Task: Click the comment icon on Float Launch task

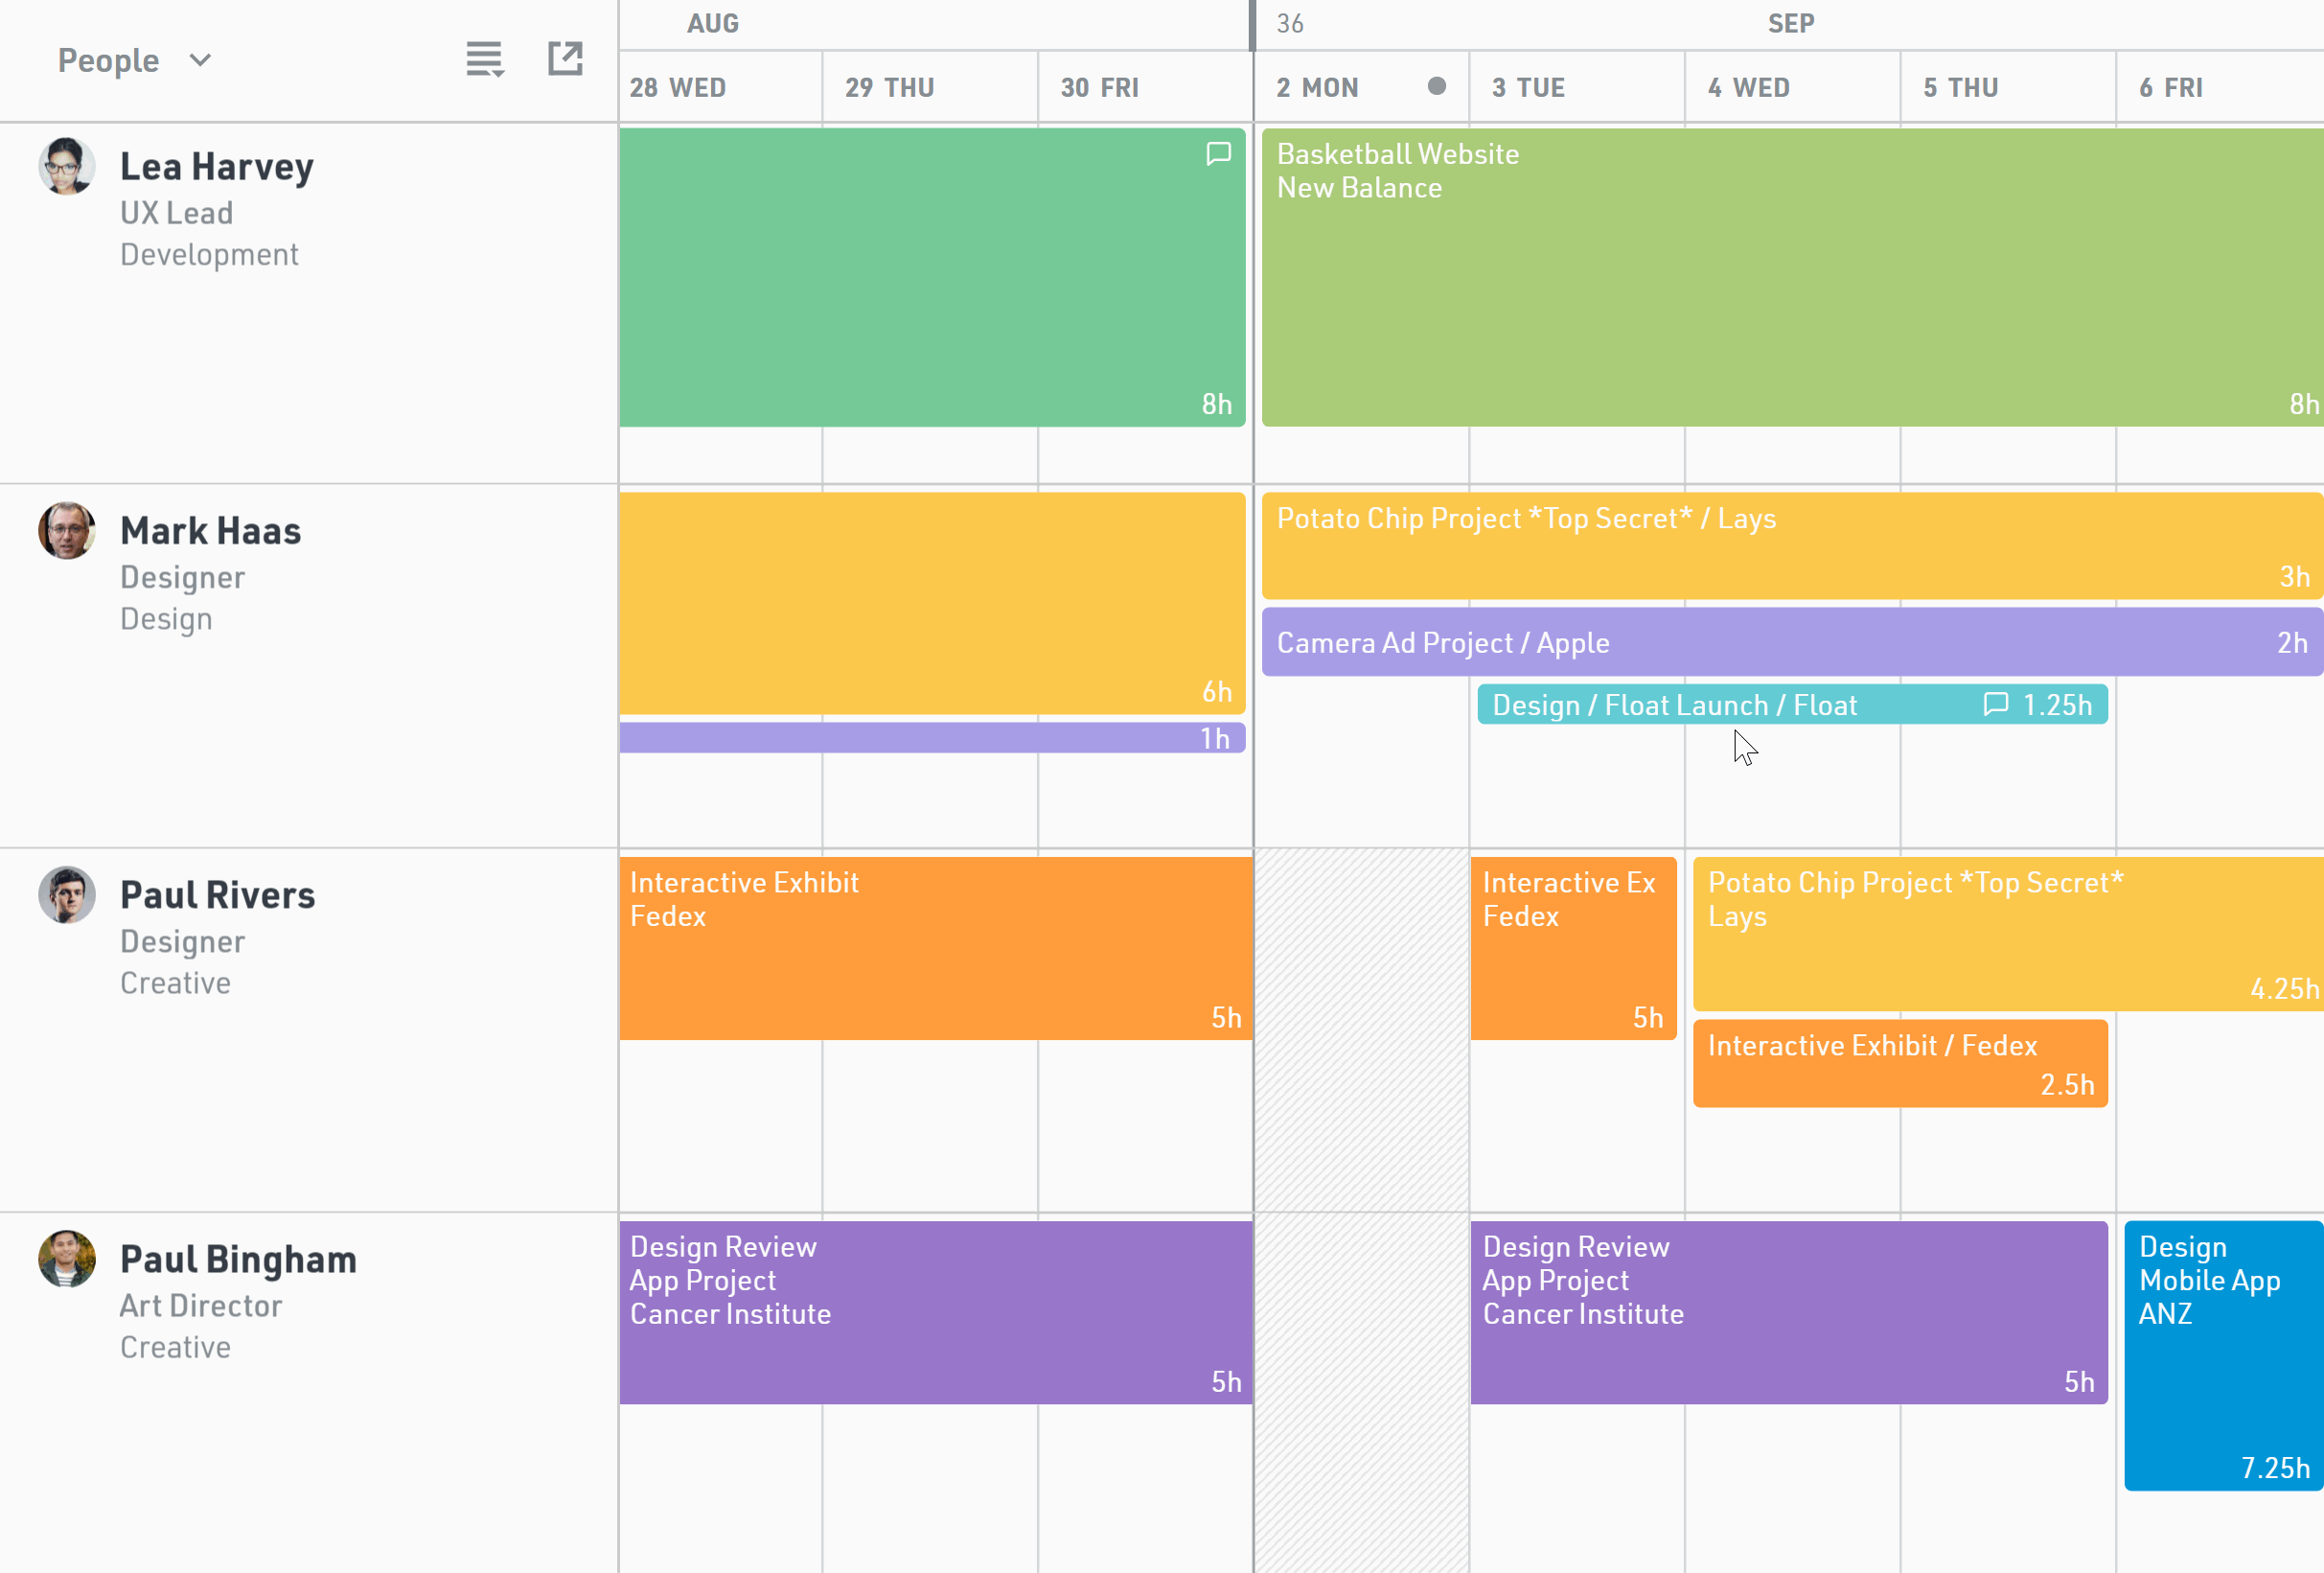Action: coord(1995,704)
